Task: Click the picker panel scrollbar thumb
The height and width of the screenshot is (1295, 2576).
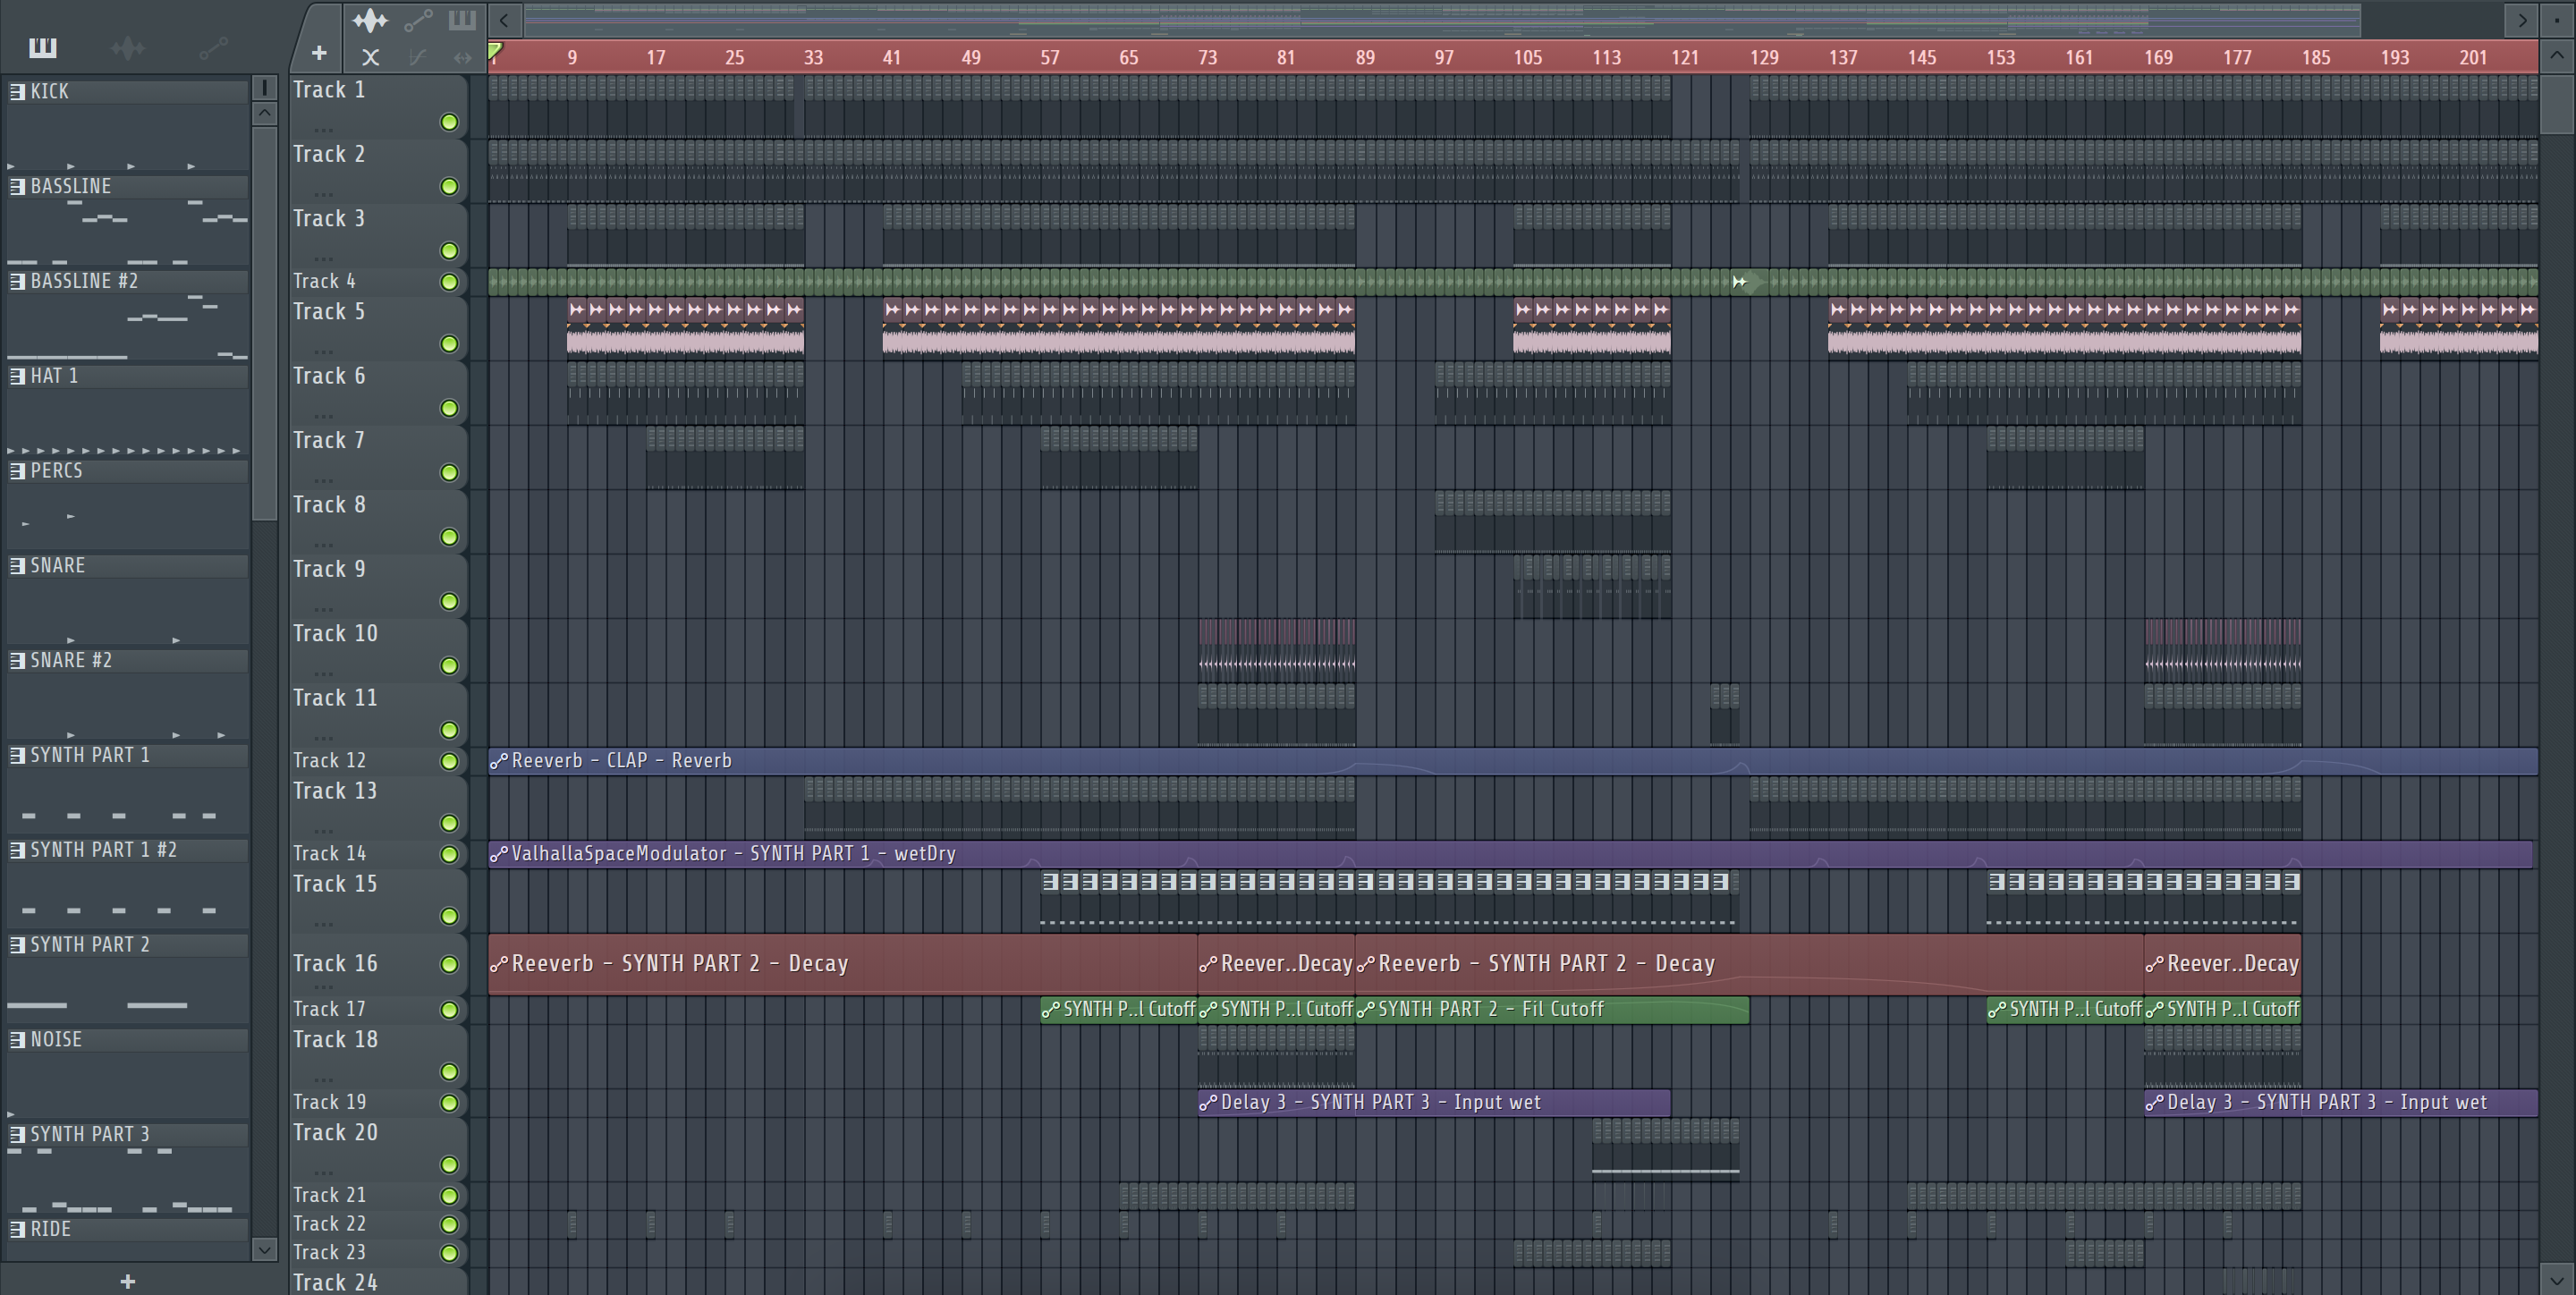Action: (x=264, y=323)
